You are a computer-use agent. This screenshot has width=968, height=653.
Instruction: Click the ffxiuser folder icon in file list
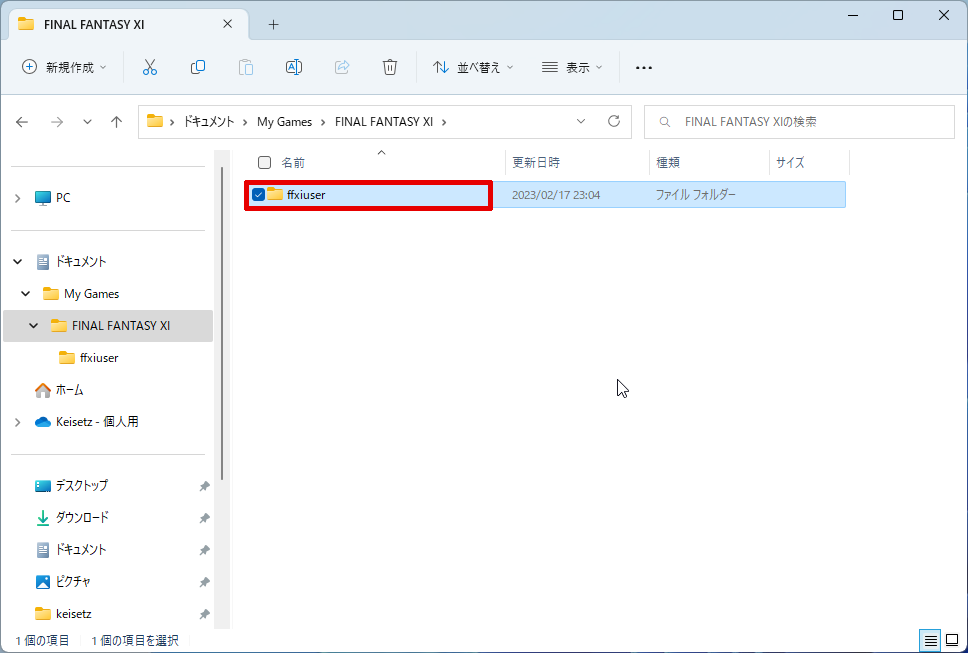click(275, 194)
